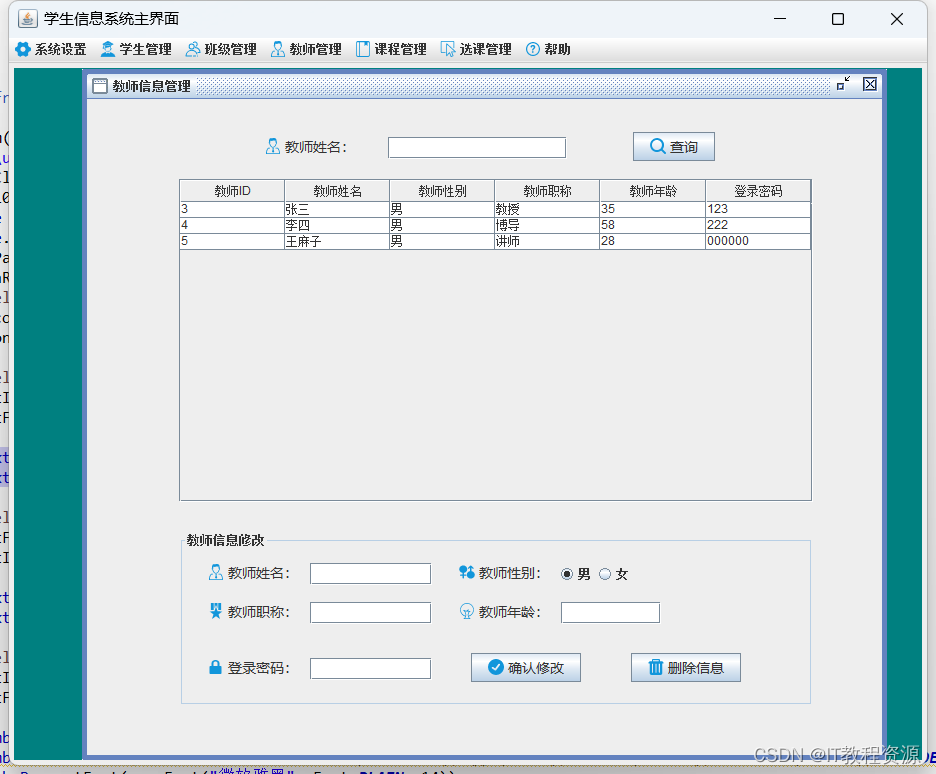Screen dimensions: 936x774
Task: Click the 教授 cell in table
Action: pyautogui.click(x=547, y=209)
